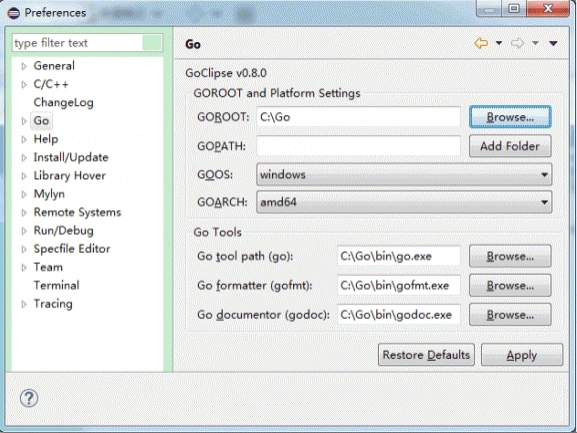The height and width of the screenshot is (433, 577).
Task: Open the help question mark icon
Action: point(29,398)
